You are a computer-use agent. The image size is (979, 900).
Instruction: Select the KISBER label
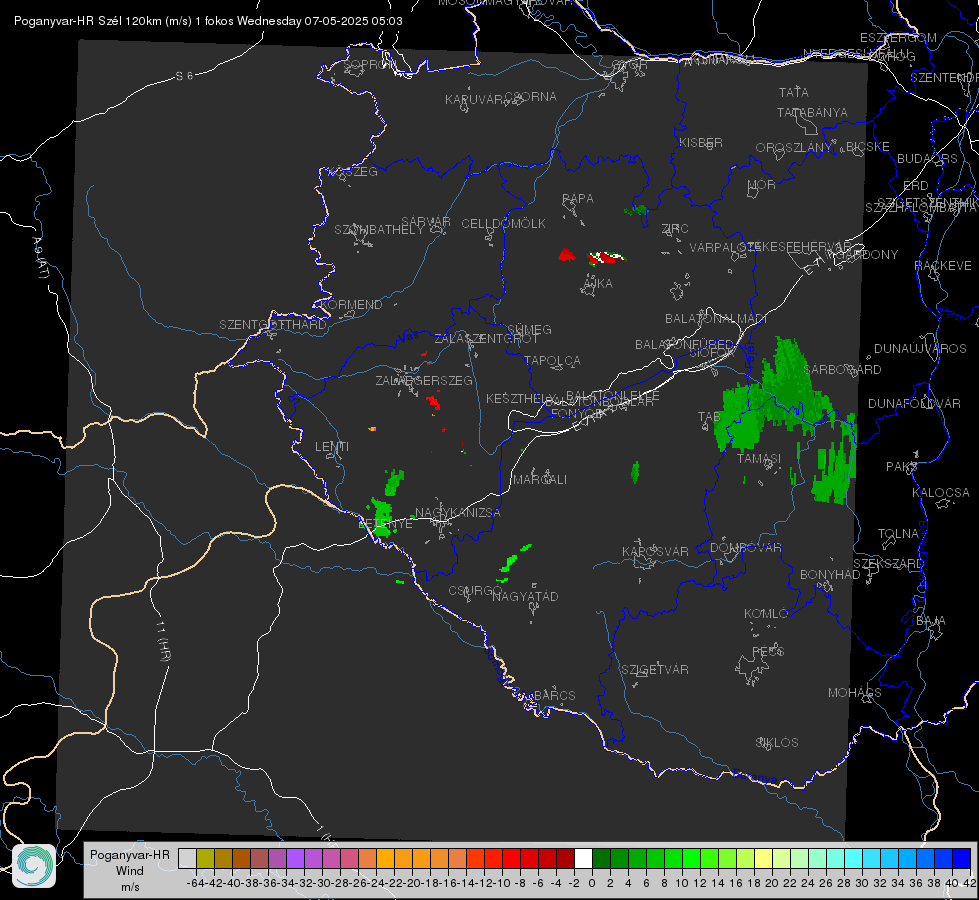pyautogui.click(x=701, y=143)
